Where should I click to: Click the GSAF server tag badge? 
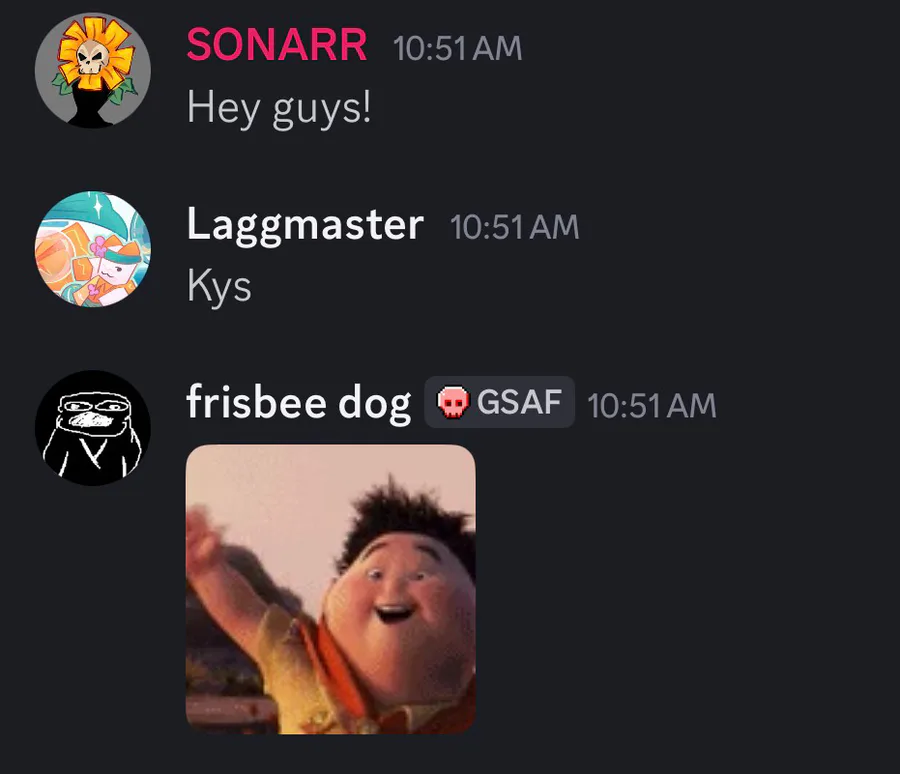coord(499,402)
